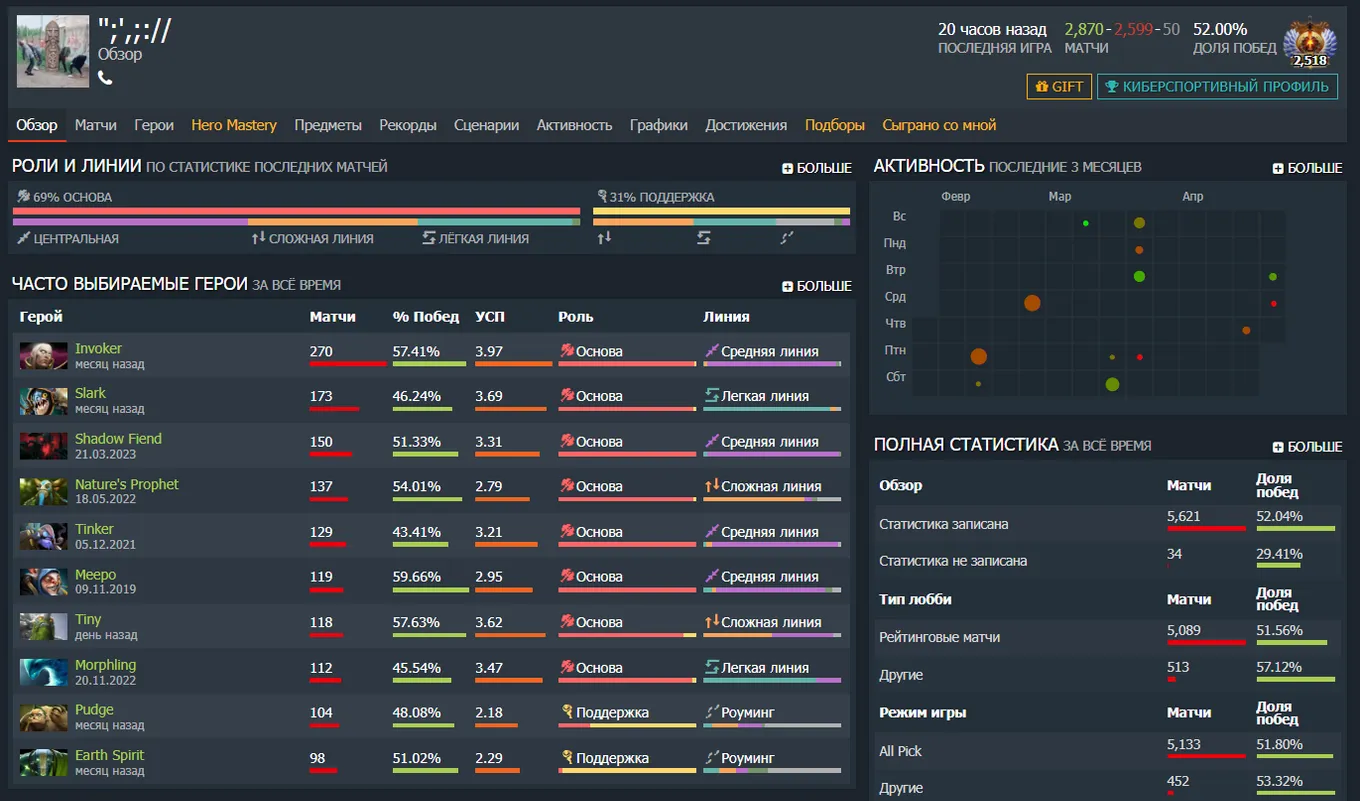Open the Shadow Fiend hero link

[x=118, y=438]
